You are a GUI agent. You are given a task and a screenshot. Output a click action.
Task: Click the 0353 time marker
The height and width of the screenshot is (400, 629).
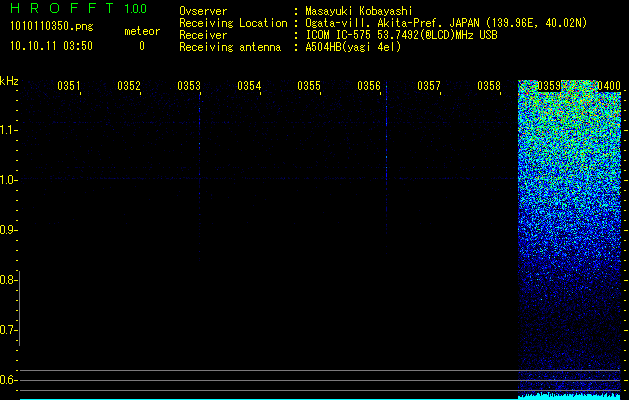click(189, 86)
